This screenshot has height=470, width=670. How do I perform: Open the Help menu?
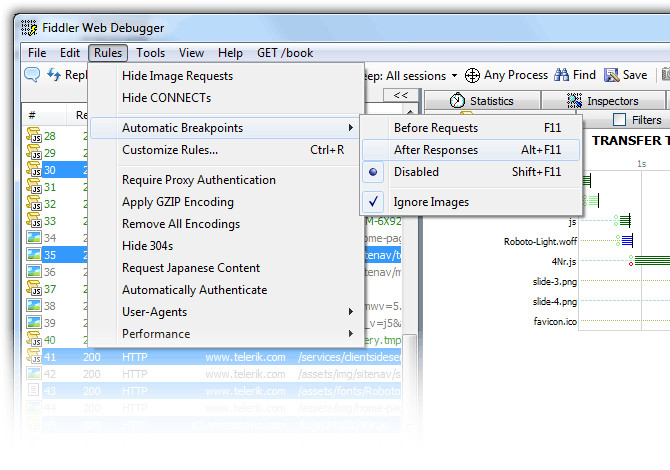pyautogui.click(x=230, y=53)
